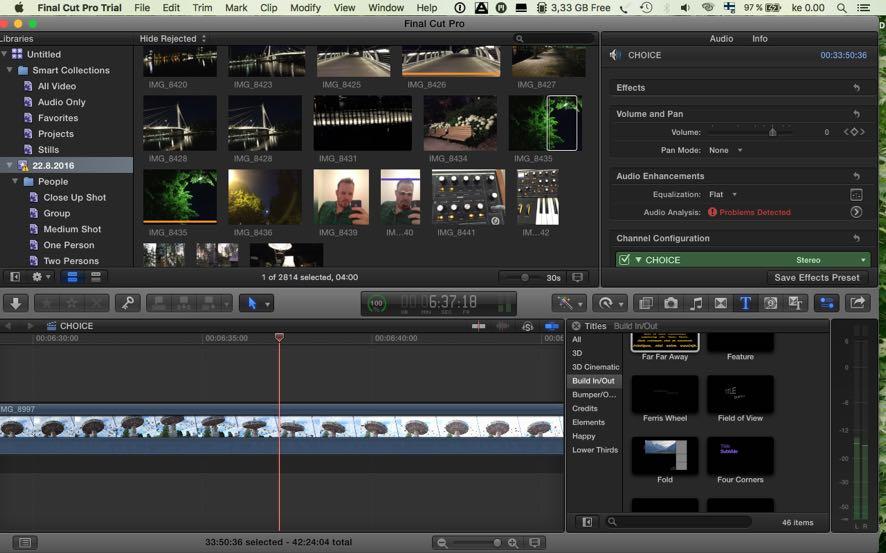Image resolution: width=886 pixels, height=553 pixels.
Task: Open browser clip appearance options
Action: coord(577,277)
